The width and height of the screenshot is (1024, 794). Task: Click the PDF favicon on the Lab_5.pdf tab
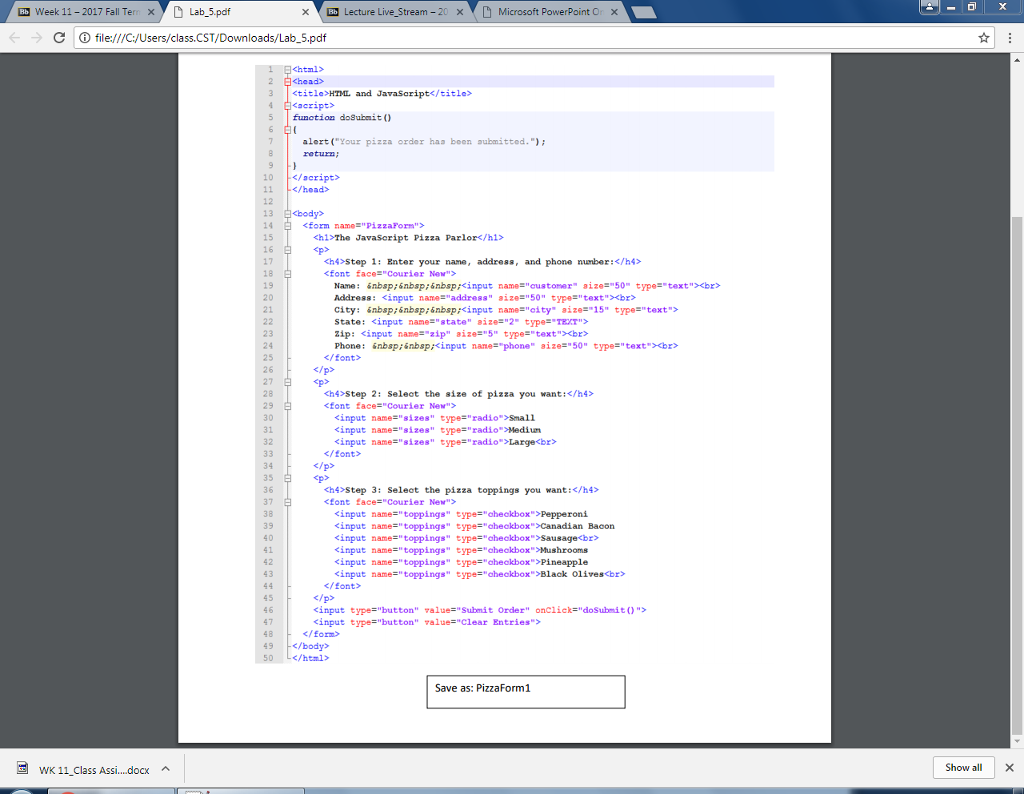(x=178, y=14)
